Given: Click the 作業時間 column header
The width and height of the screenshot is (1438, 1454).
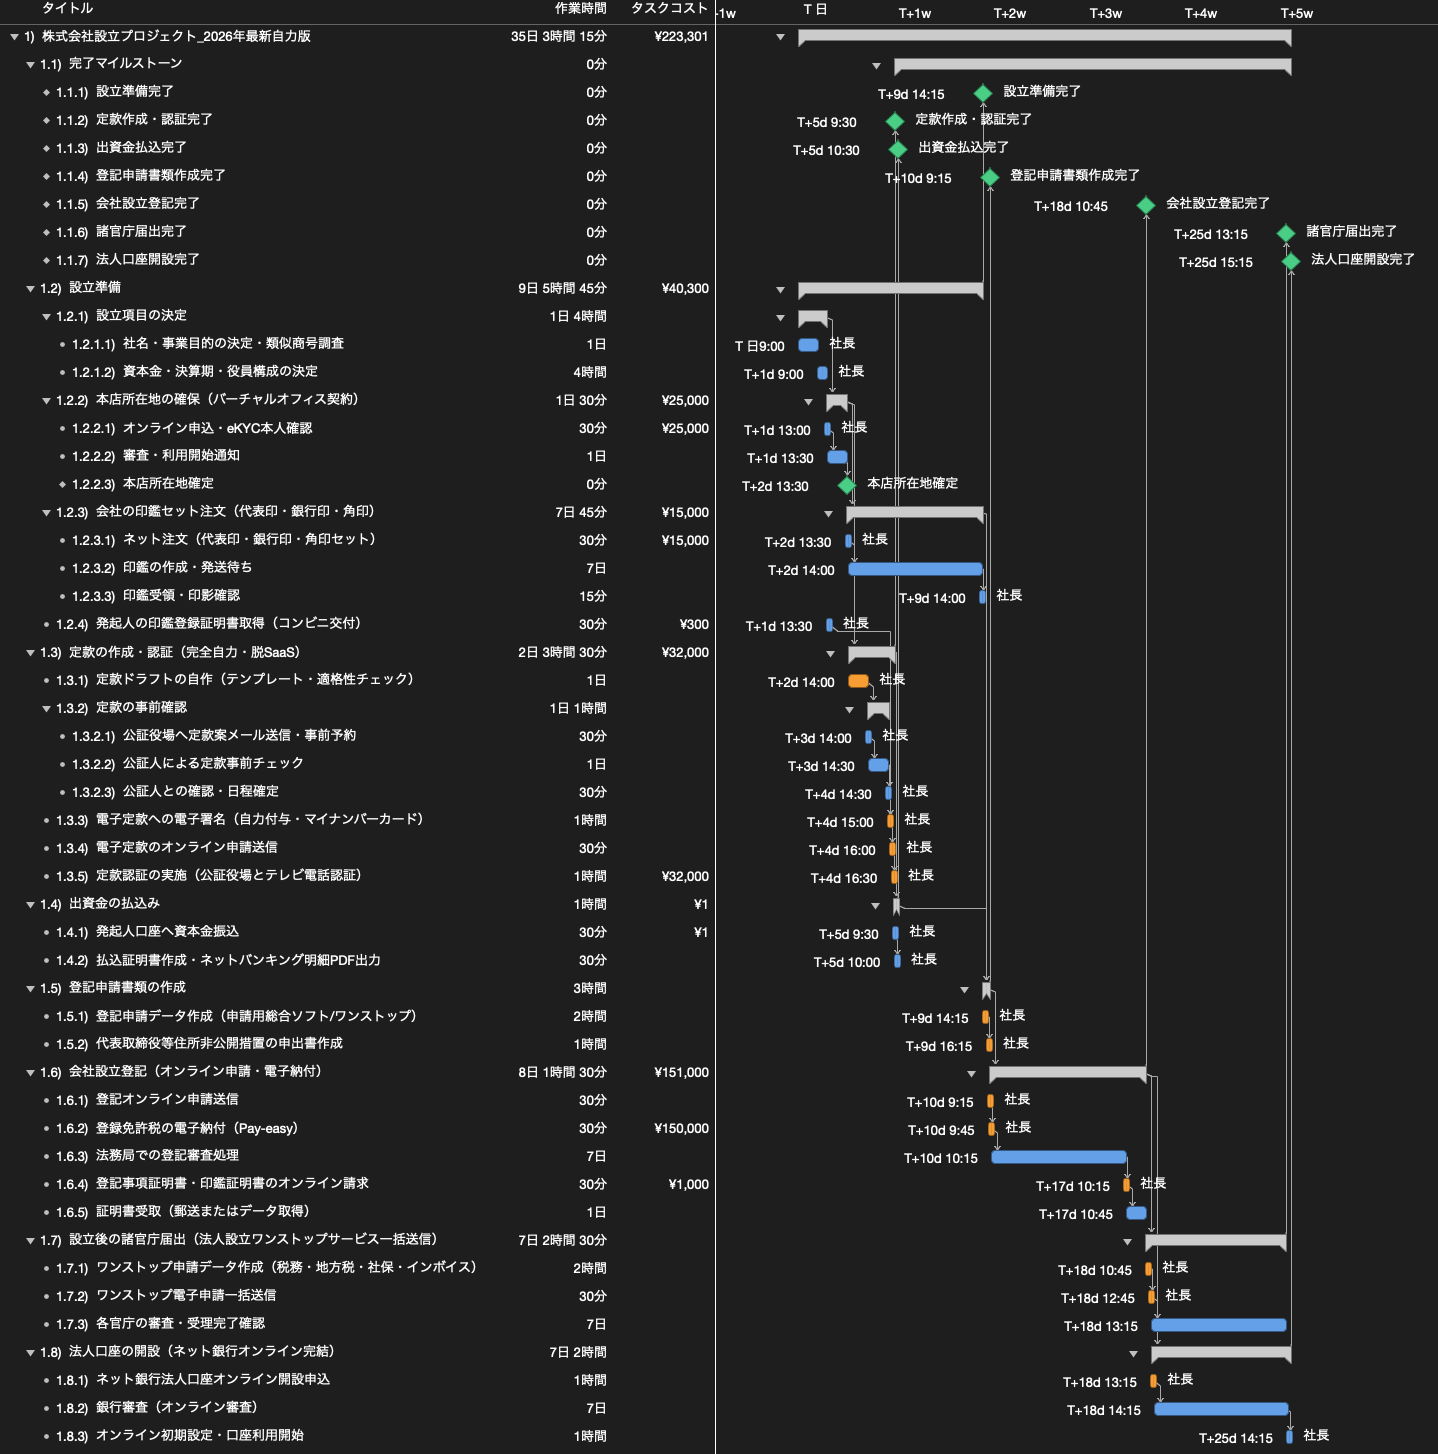Looking at the screenshot, I should [x=581, y=8].
